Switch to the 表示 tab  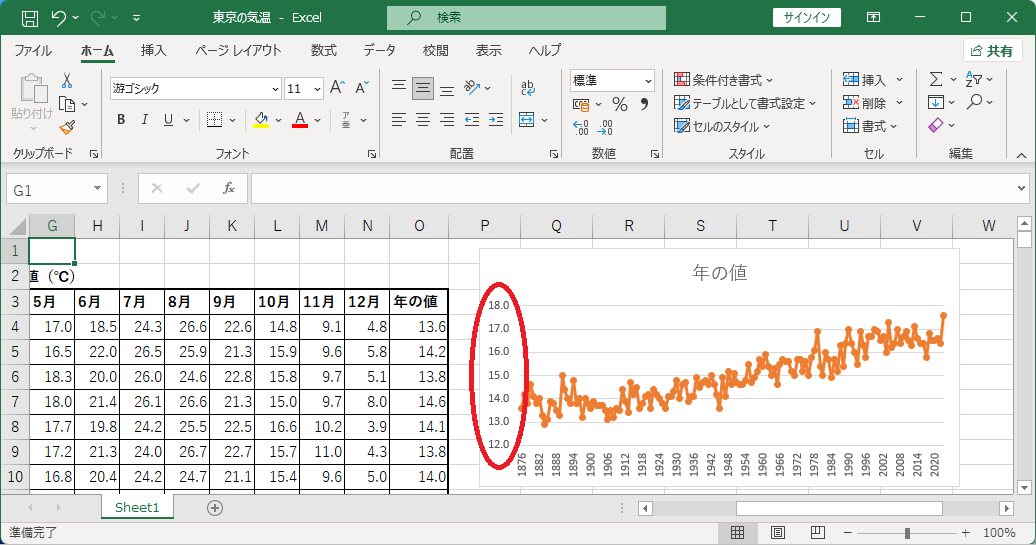tap(489, 50)
